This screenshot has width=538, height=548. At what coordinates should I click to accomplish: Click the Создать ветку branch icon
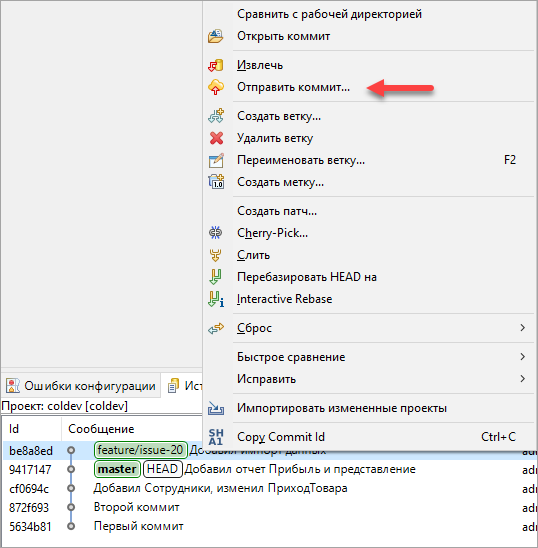tap(216, 116)
